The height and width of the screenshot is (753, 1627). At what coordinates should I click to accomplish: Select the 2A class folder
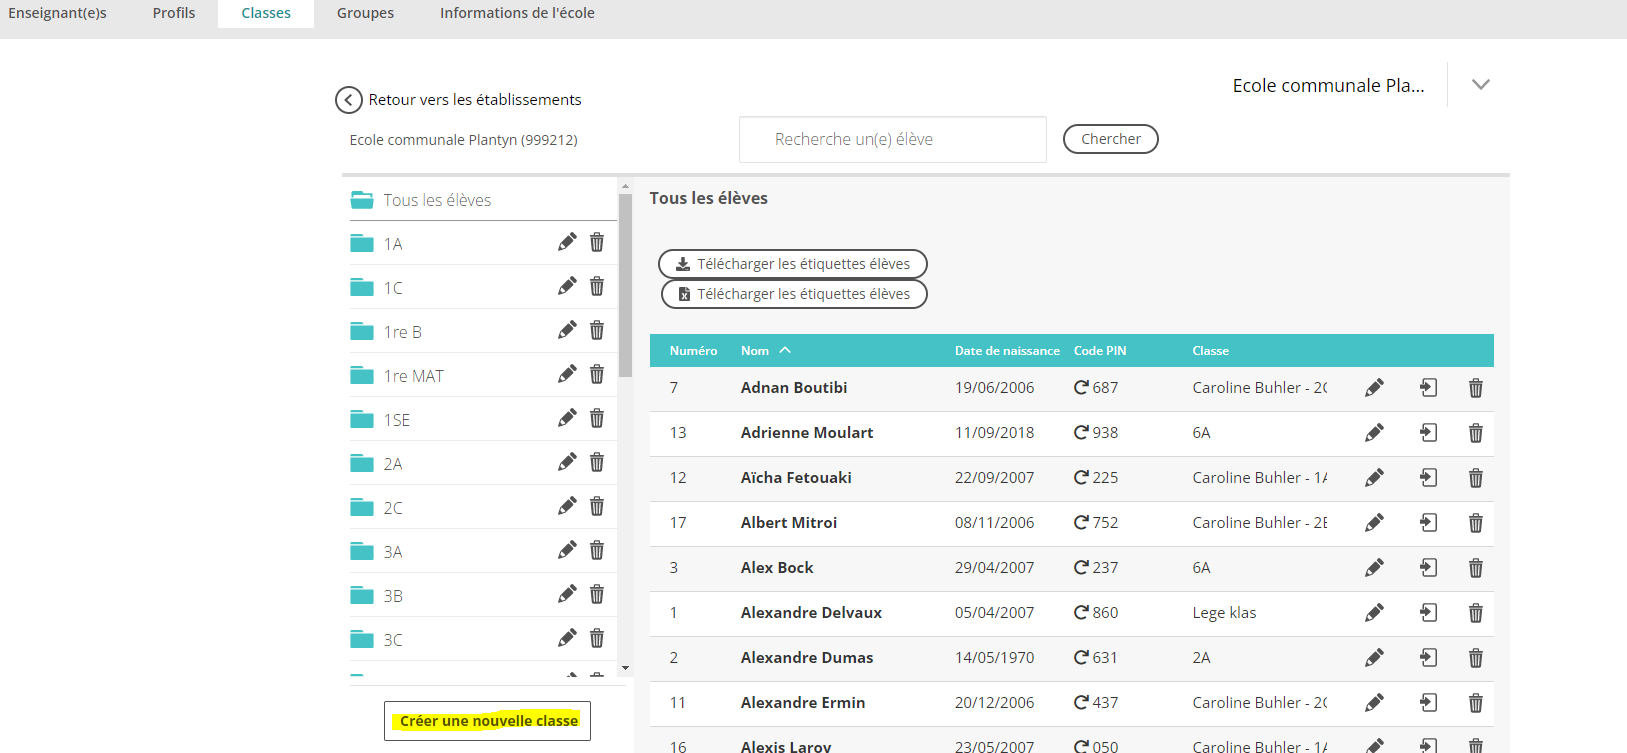393,464
